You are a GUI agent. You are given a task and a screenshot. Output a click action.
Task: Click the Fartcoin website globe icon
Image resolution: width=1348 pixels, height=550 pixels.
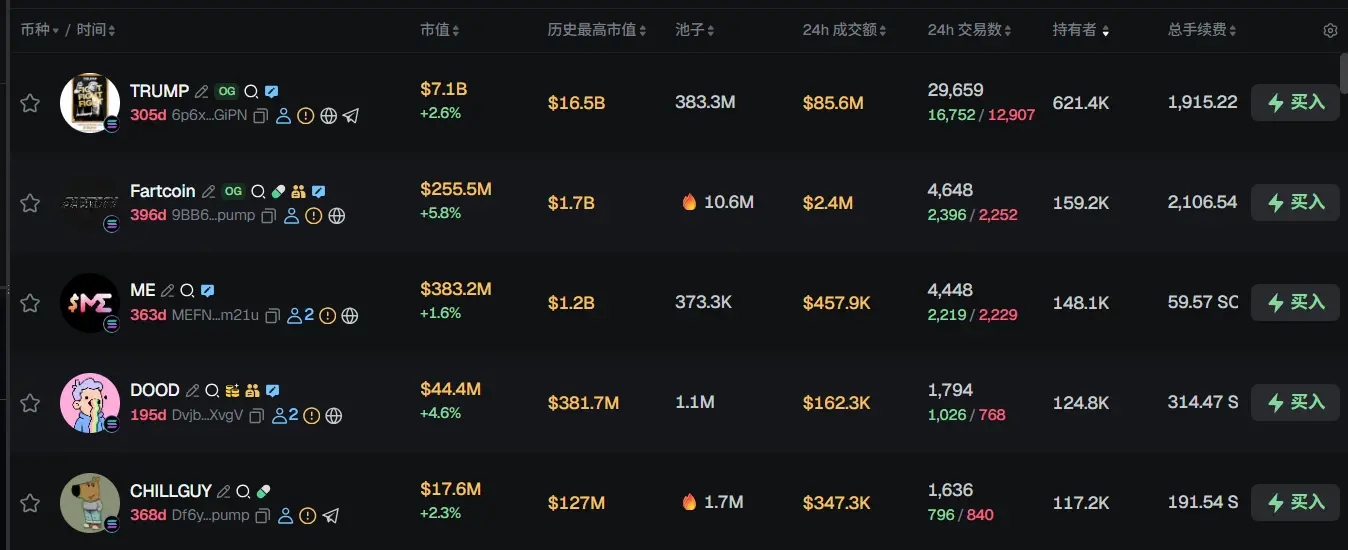pyautogui.click(x=337, y=216)
